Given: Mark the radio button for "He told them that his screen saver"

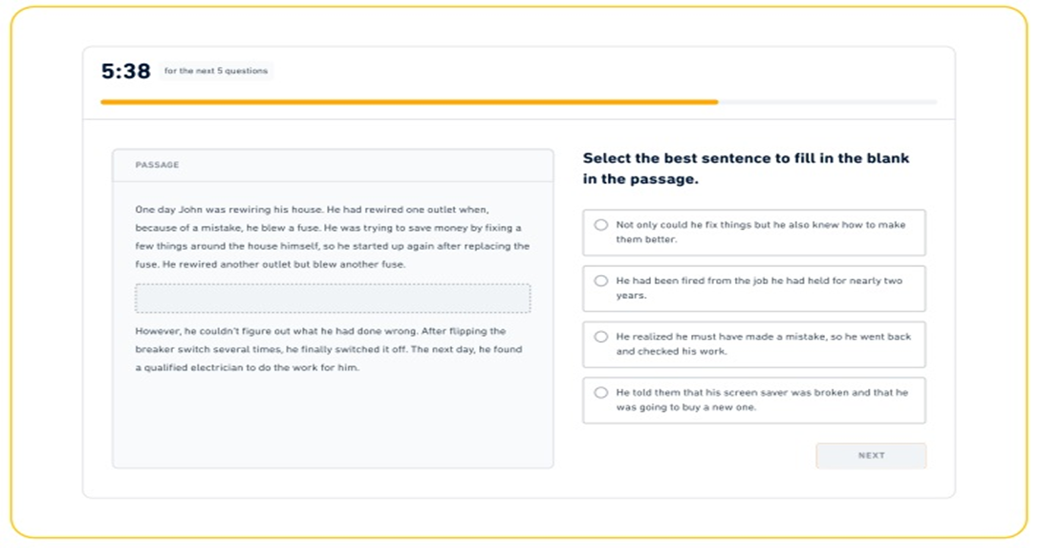Looking at the screenshot, I should [600, 393].
